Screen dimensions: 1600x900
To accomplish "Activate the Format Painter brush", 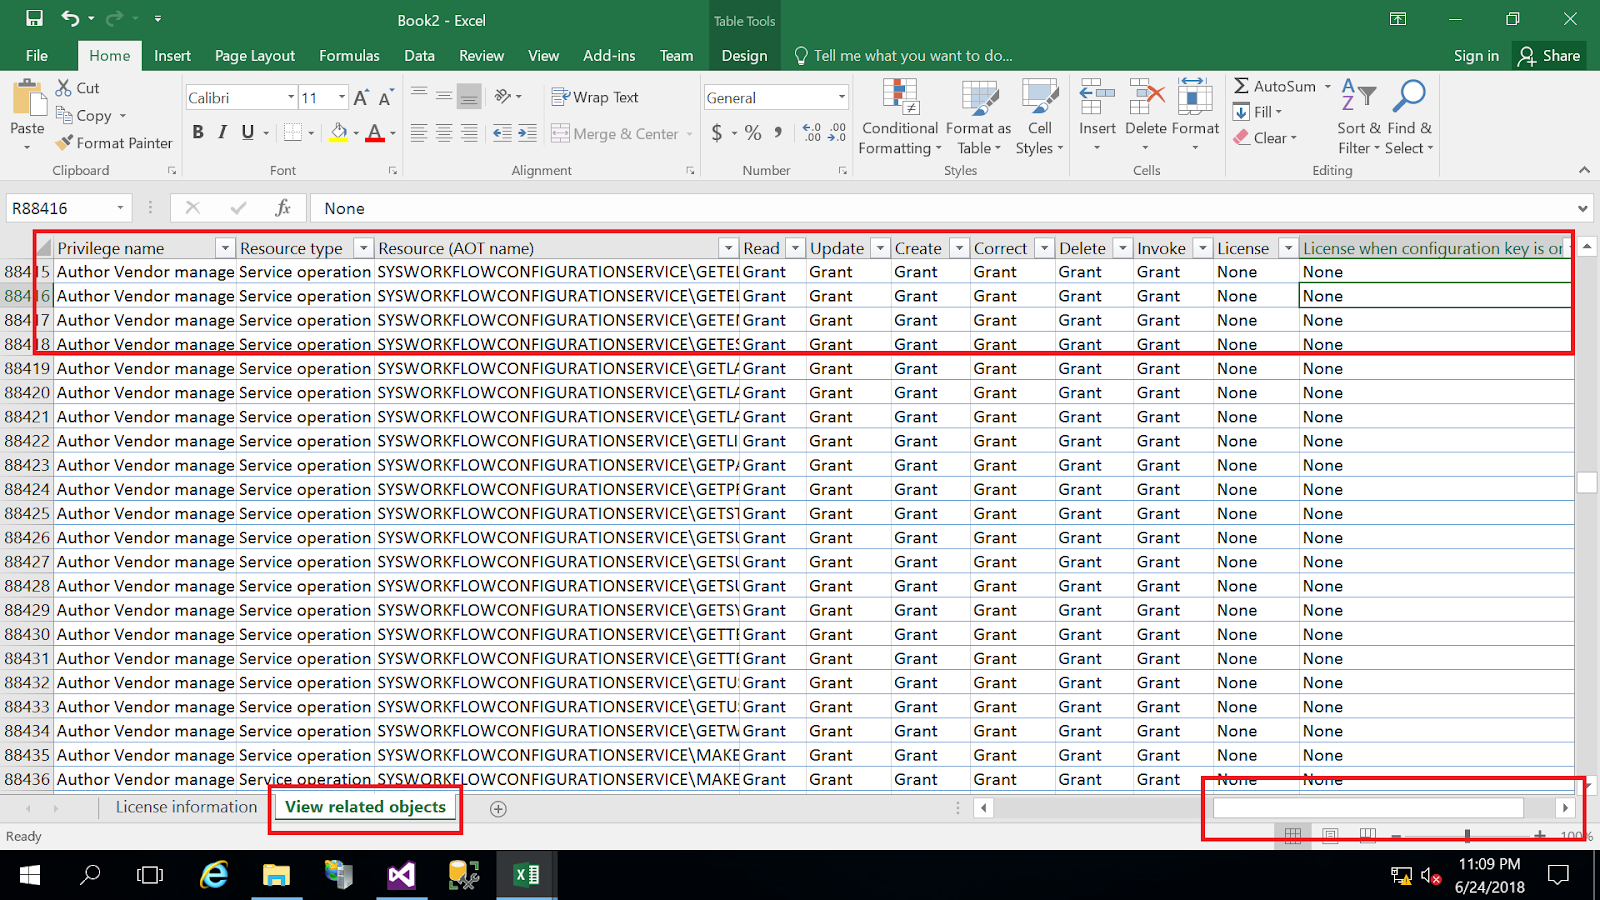I will pyautogui.click(x=114, y=143).
